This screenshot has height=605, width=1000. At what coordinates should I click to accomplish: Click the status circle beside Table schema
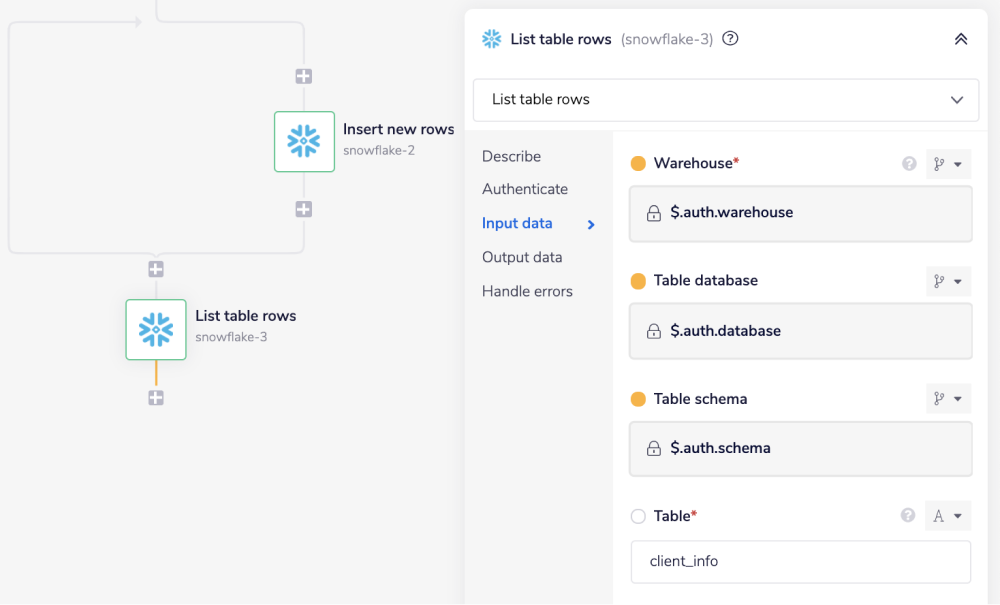point(640,398)
